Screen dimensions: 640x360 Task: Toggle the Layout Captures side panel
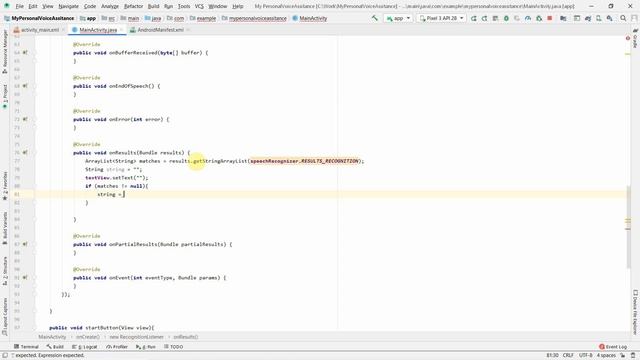click(5, 317)
